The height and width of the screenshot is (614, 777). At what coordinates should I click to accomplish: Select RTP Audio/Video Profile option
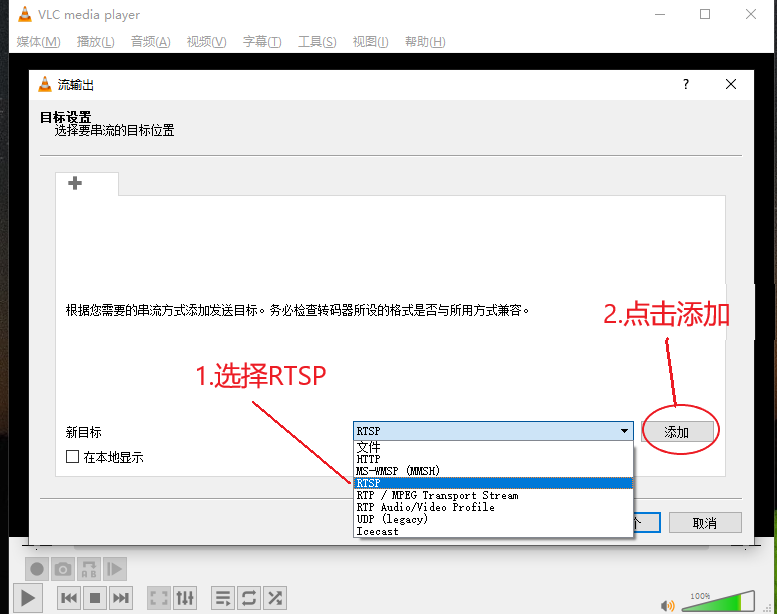point(494,507)
